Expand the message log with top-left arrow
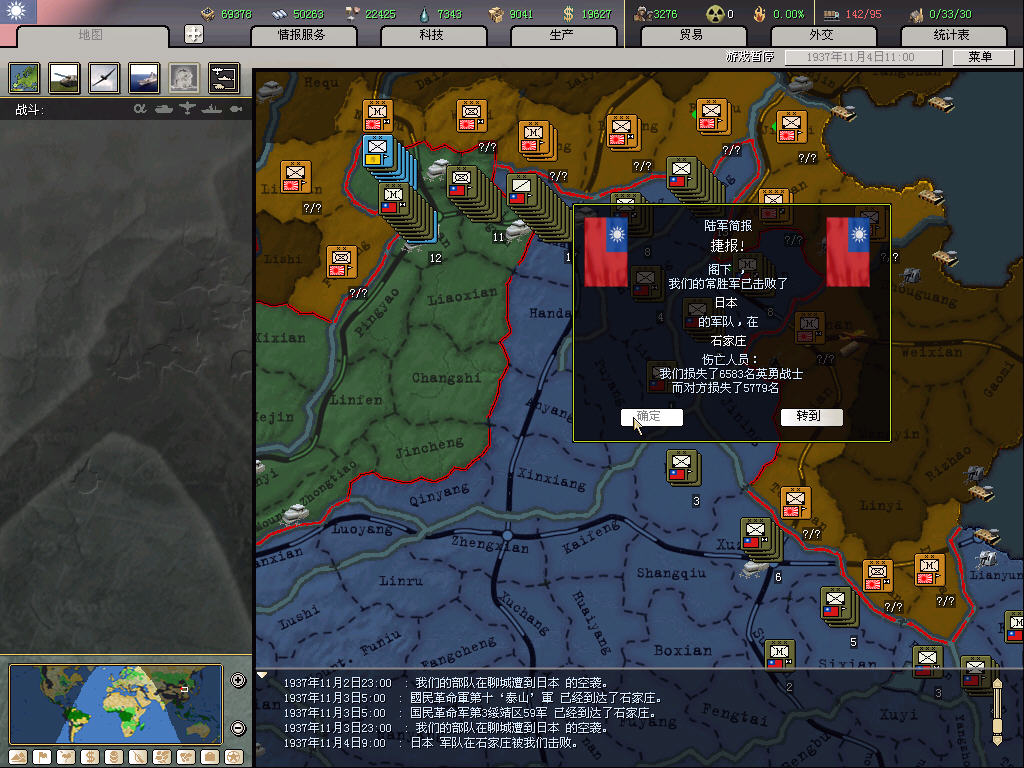Screen dimensions: 1024x768 pyautogui.click(x=263, y=676)
